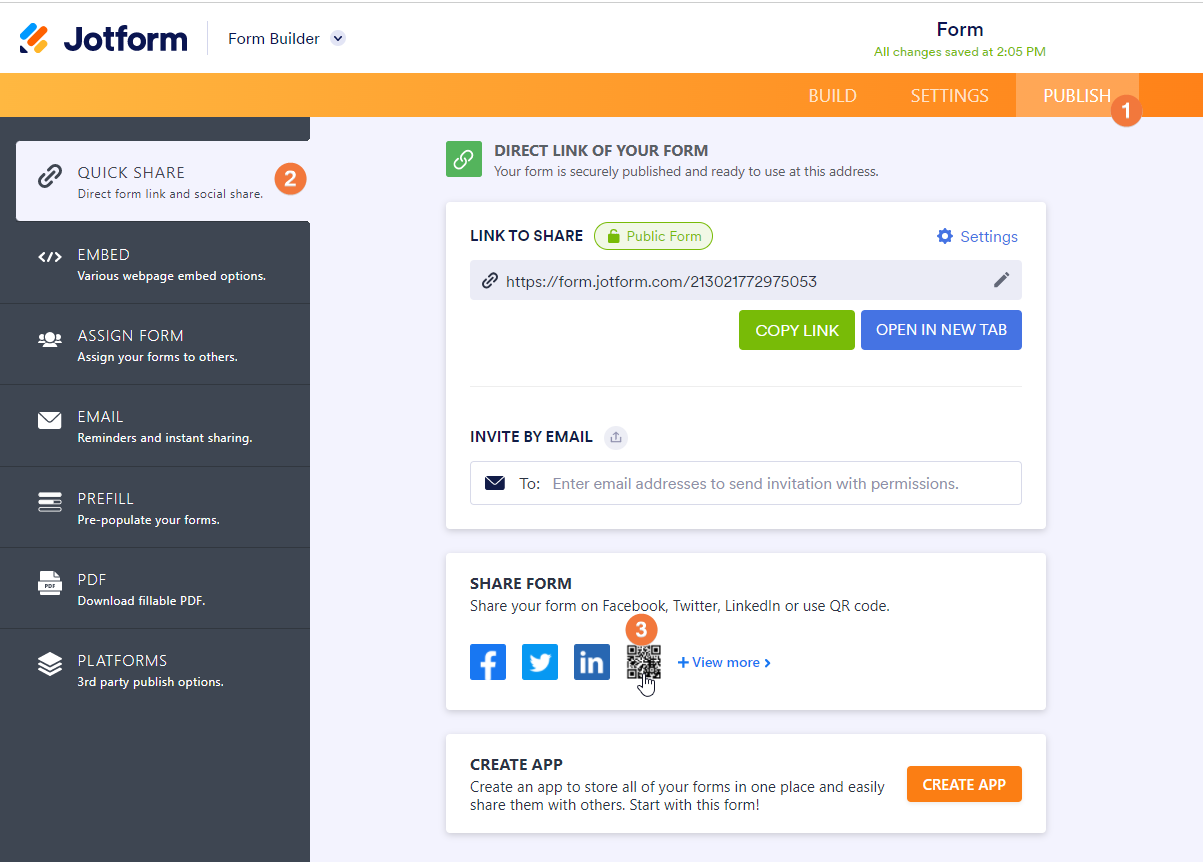
Task: Expand View more sharing options
Action: pyautogui.click(x=724, y=662)
